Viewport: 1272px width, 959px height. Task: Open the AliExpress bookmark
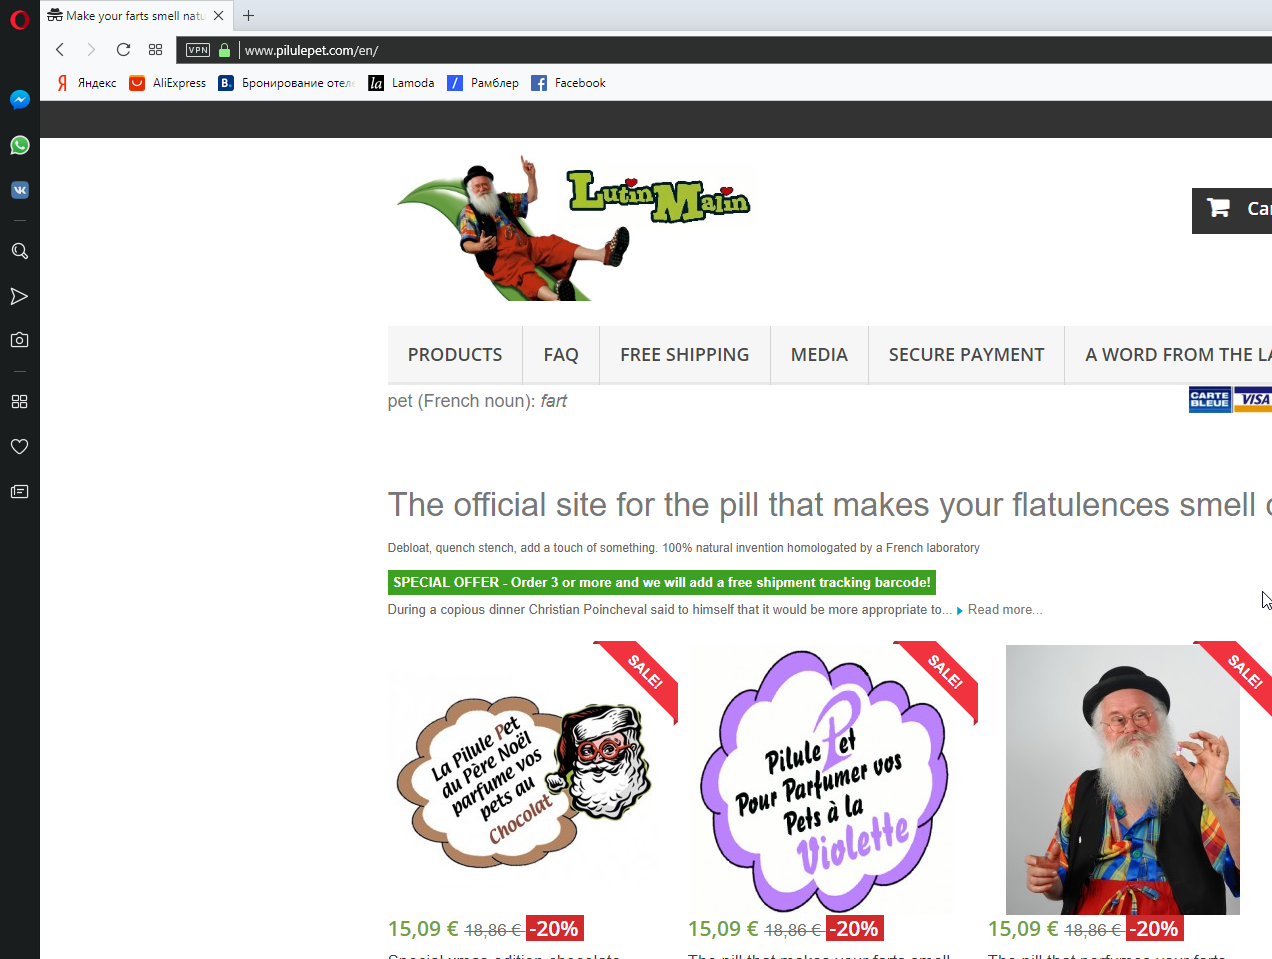[168, 83]
